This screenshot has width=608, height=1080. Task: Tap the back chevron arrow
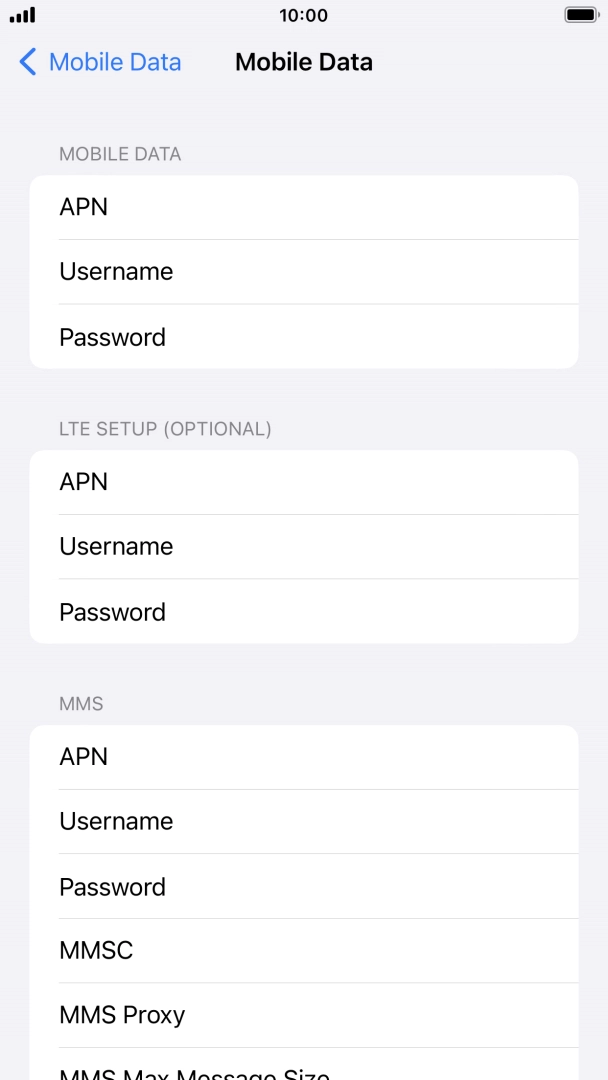27,62
